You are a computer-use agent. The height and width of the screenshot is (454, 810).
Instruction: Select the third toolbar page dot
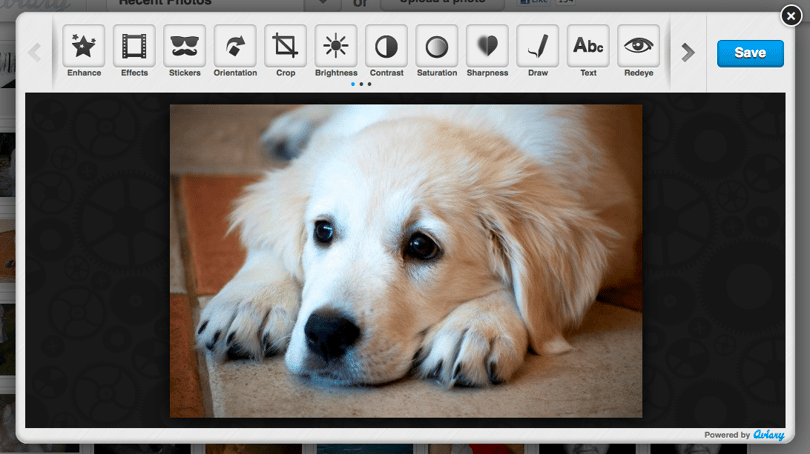(369, 84)
